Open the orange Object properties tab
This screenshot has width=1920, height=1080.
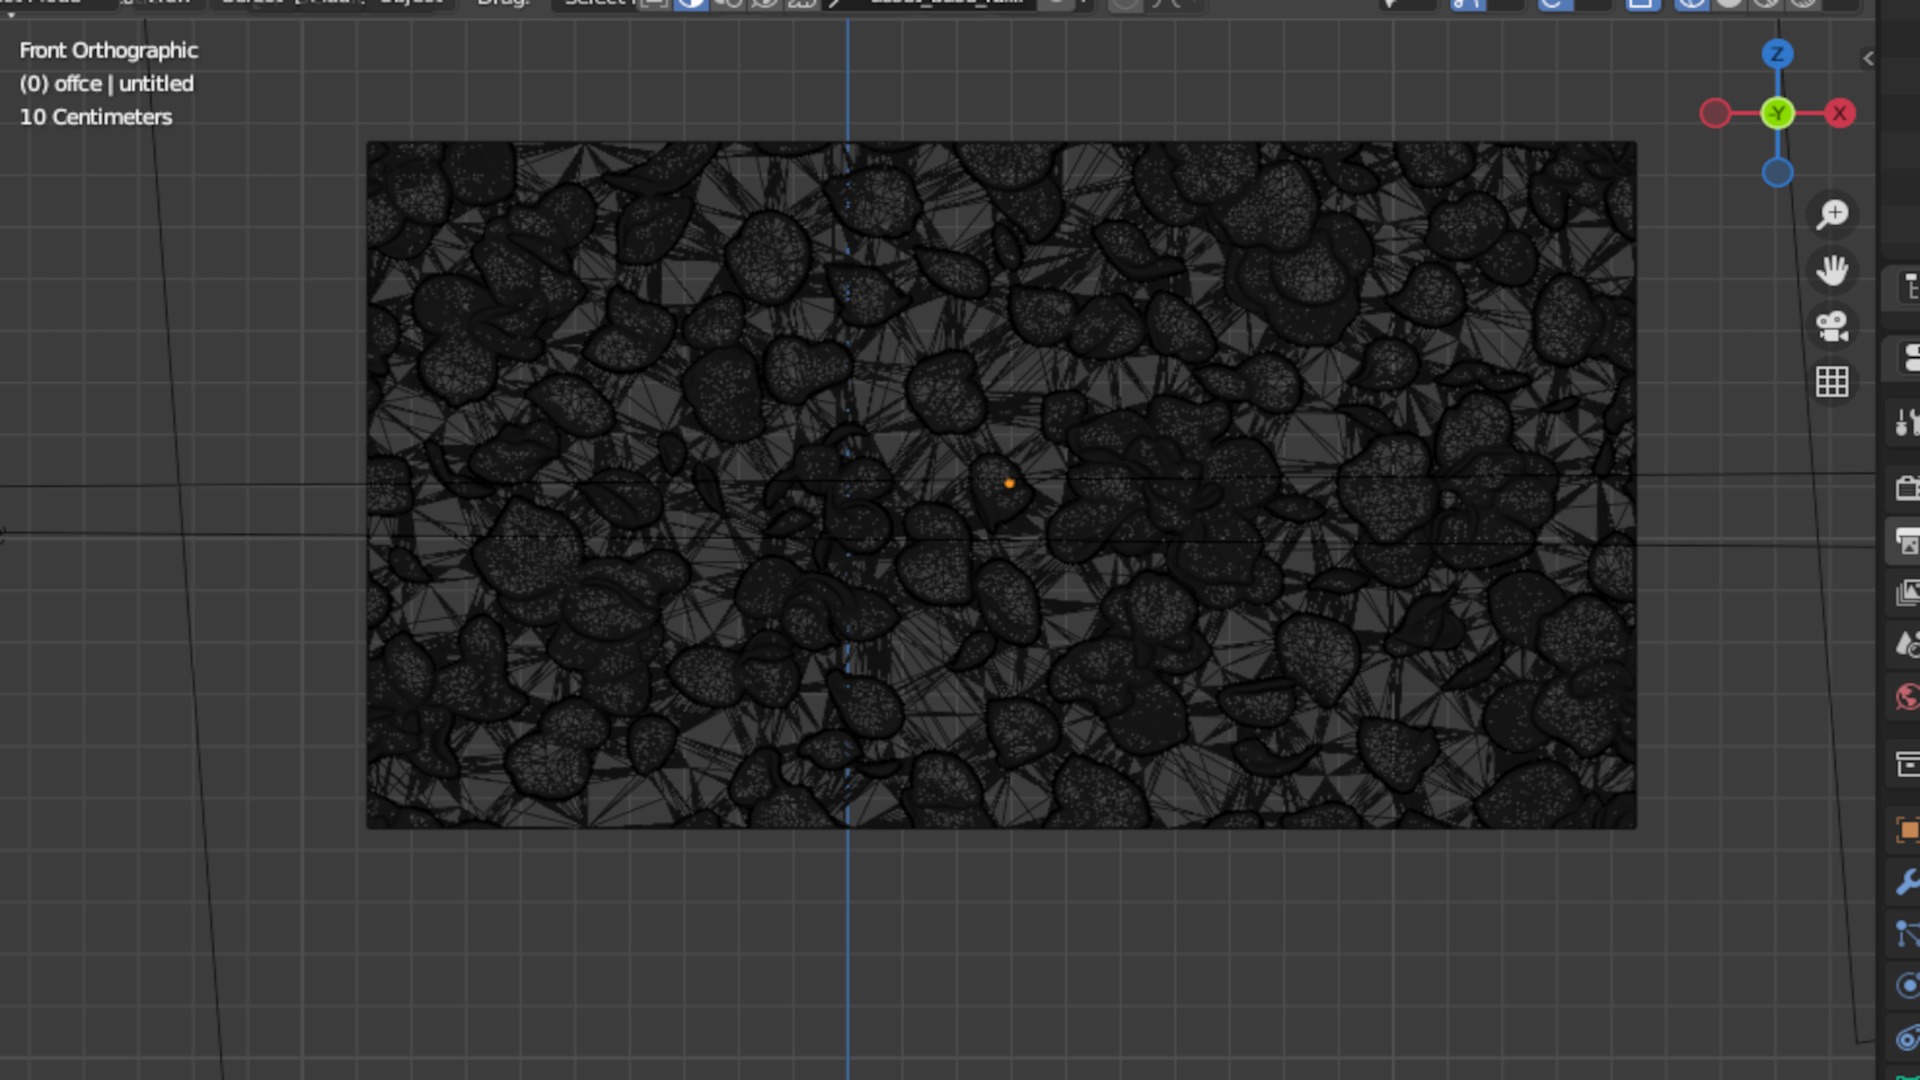pos(1907,830)
